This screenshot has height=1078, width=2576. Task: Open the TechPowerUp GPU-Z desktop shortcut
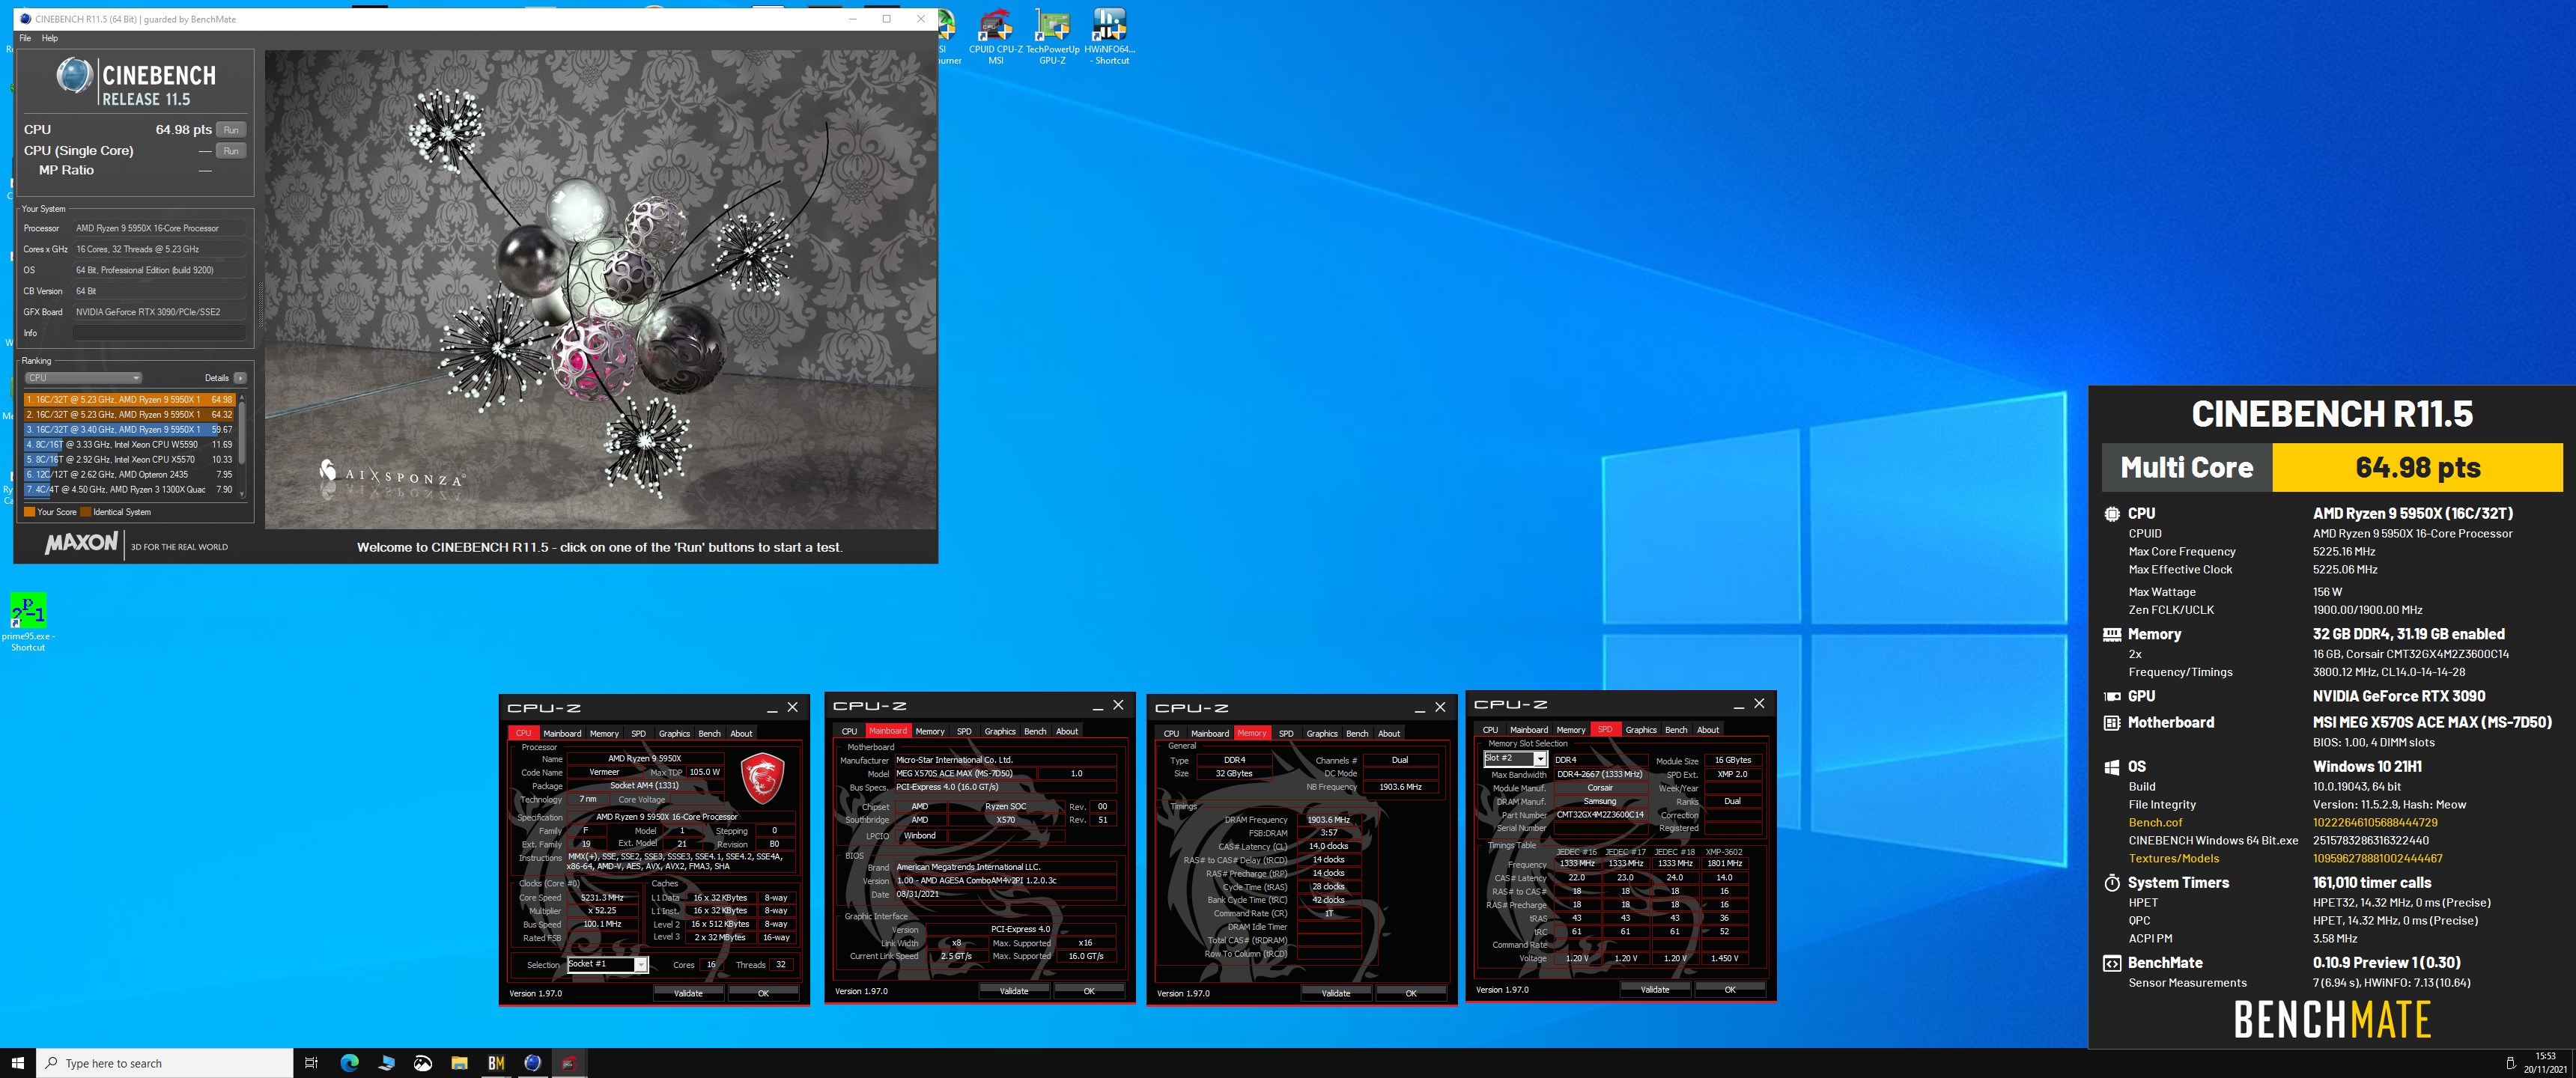1052,36
